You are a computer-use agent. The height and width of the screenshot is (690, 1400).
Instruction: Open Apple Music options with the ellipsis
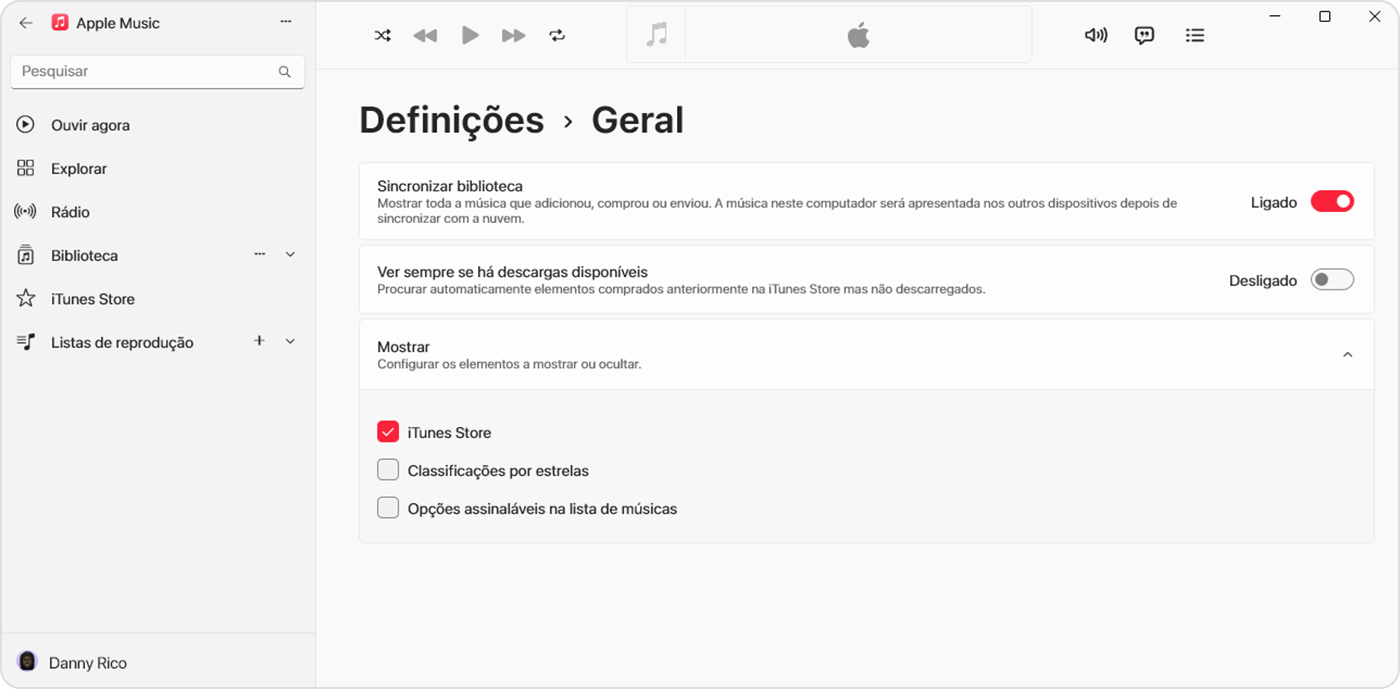[285, 21]
